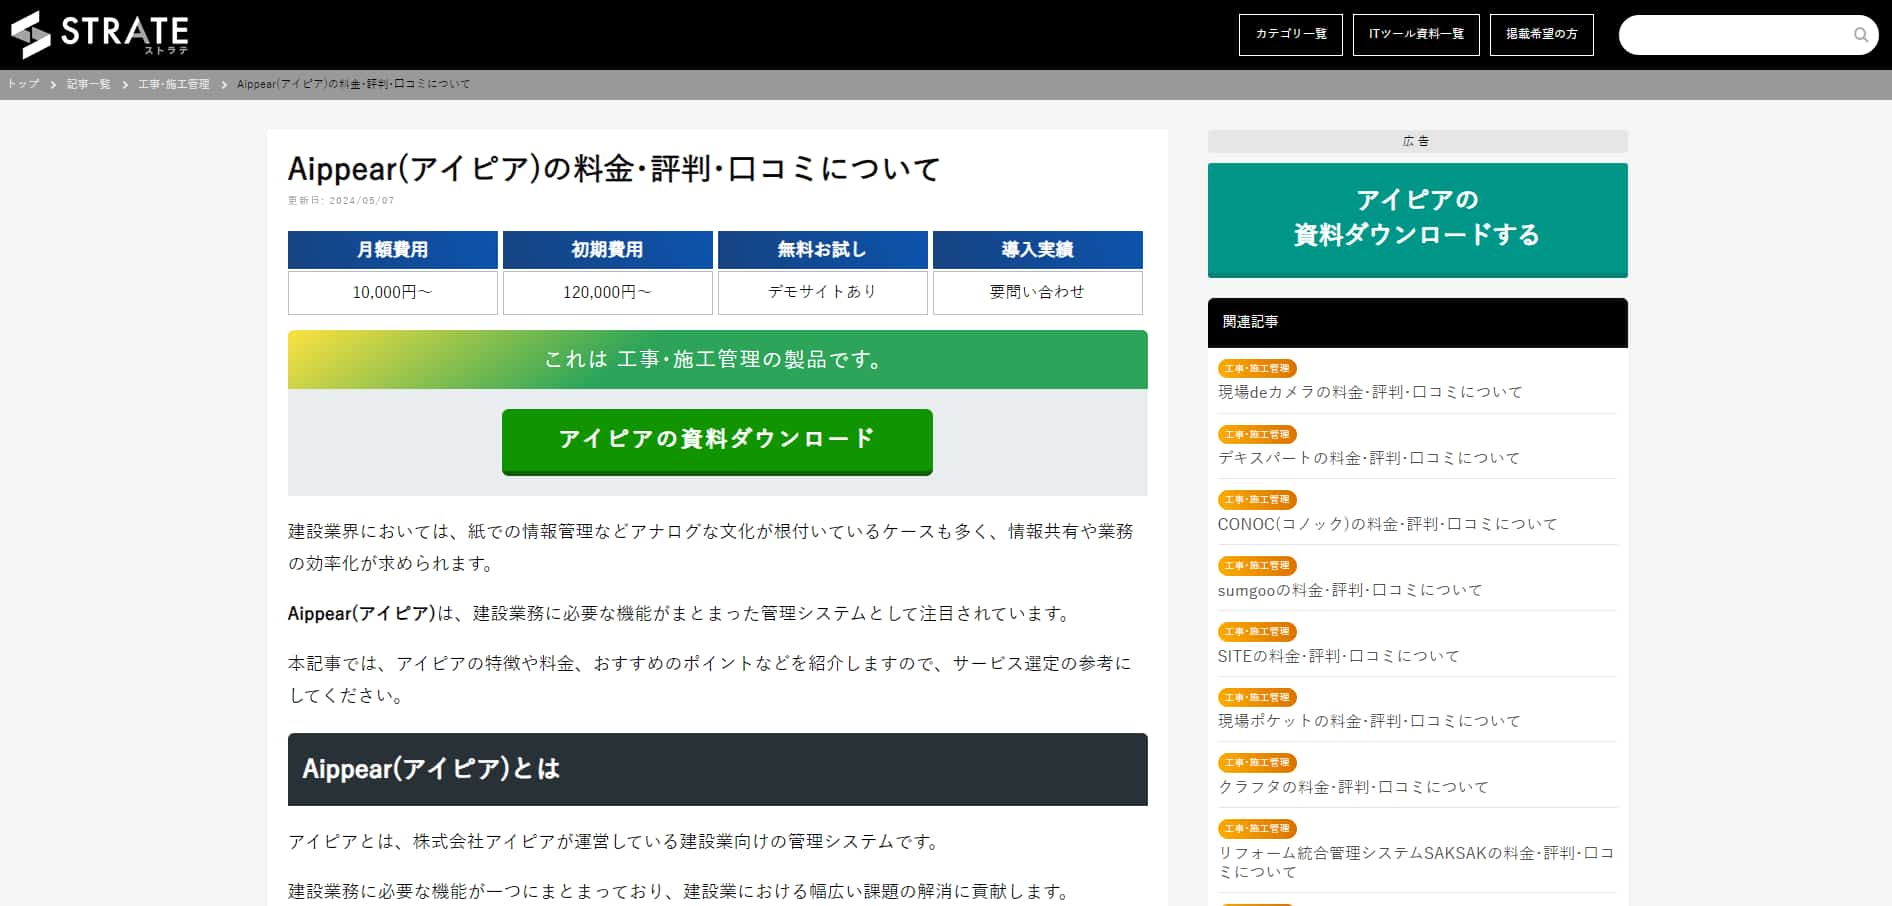The height and width of the screenshot is (906, 1892).
Task: Click the category tag above 現場deカメラ
Action: pyautogui.click(x=1257, y=368)
